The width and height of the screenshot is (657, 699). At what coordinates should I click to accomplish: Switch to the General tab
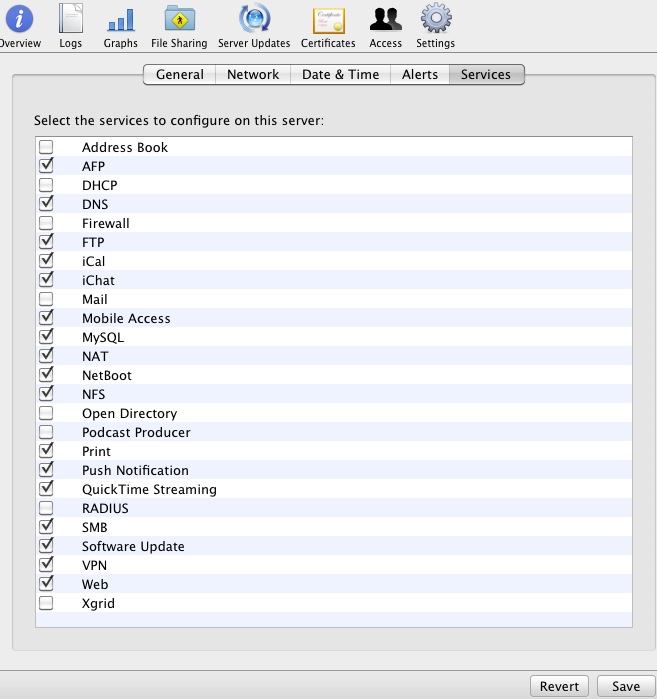pyautogui.click(x=180, y=74)
